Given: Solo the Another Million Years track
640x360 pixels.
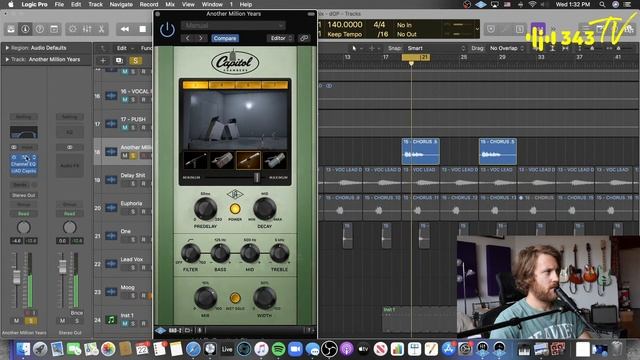Looking at the screenshot, I should [x=133, y=156].
